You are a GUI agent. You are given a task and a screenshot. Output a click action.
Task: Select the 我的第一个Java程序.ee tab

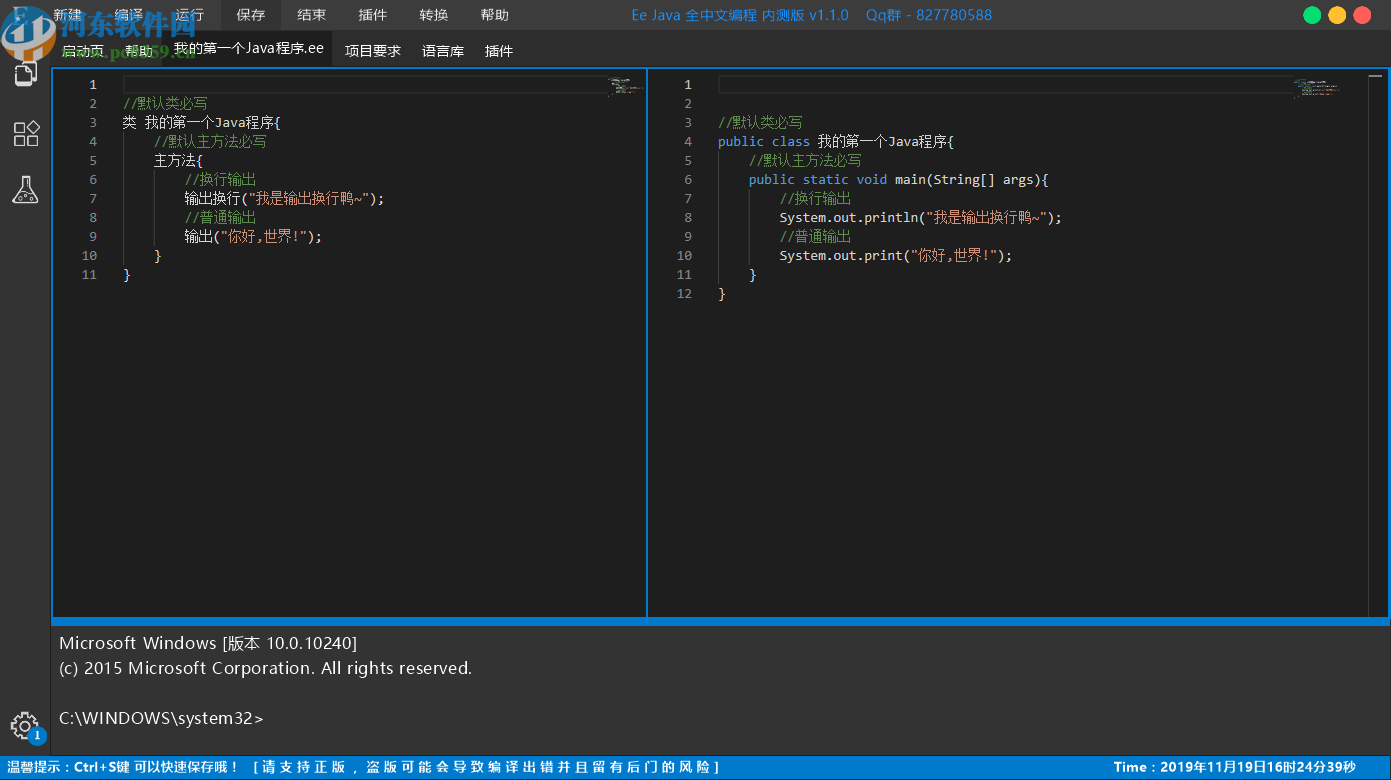coord(249,49)
